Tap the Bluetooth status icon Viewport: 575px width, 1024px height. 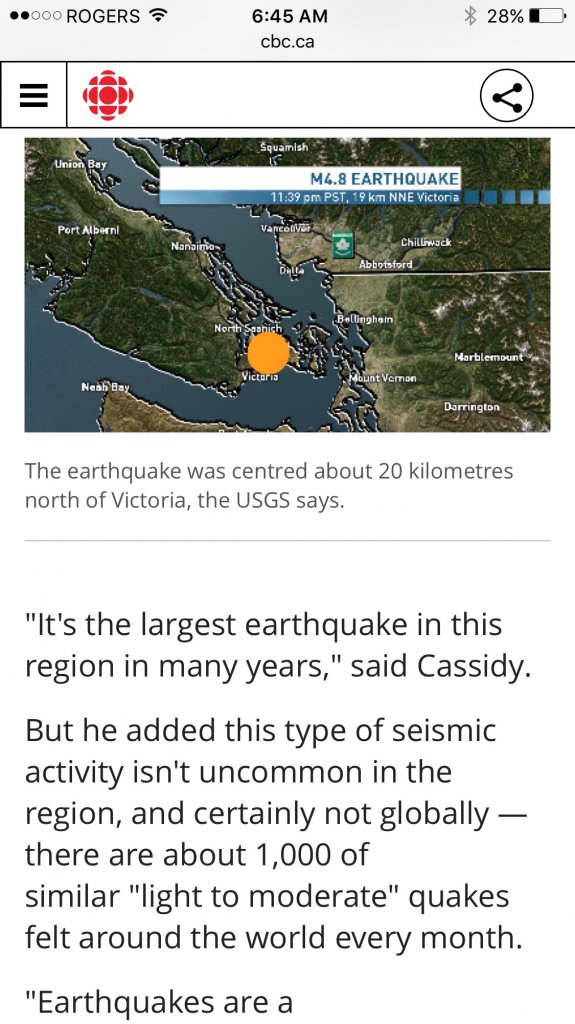tap(469, 16)
